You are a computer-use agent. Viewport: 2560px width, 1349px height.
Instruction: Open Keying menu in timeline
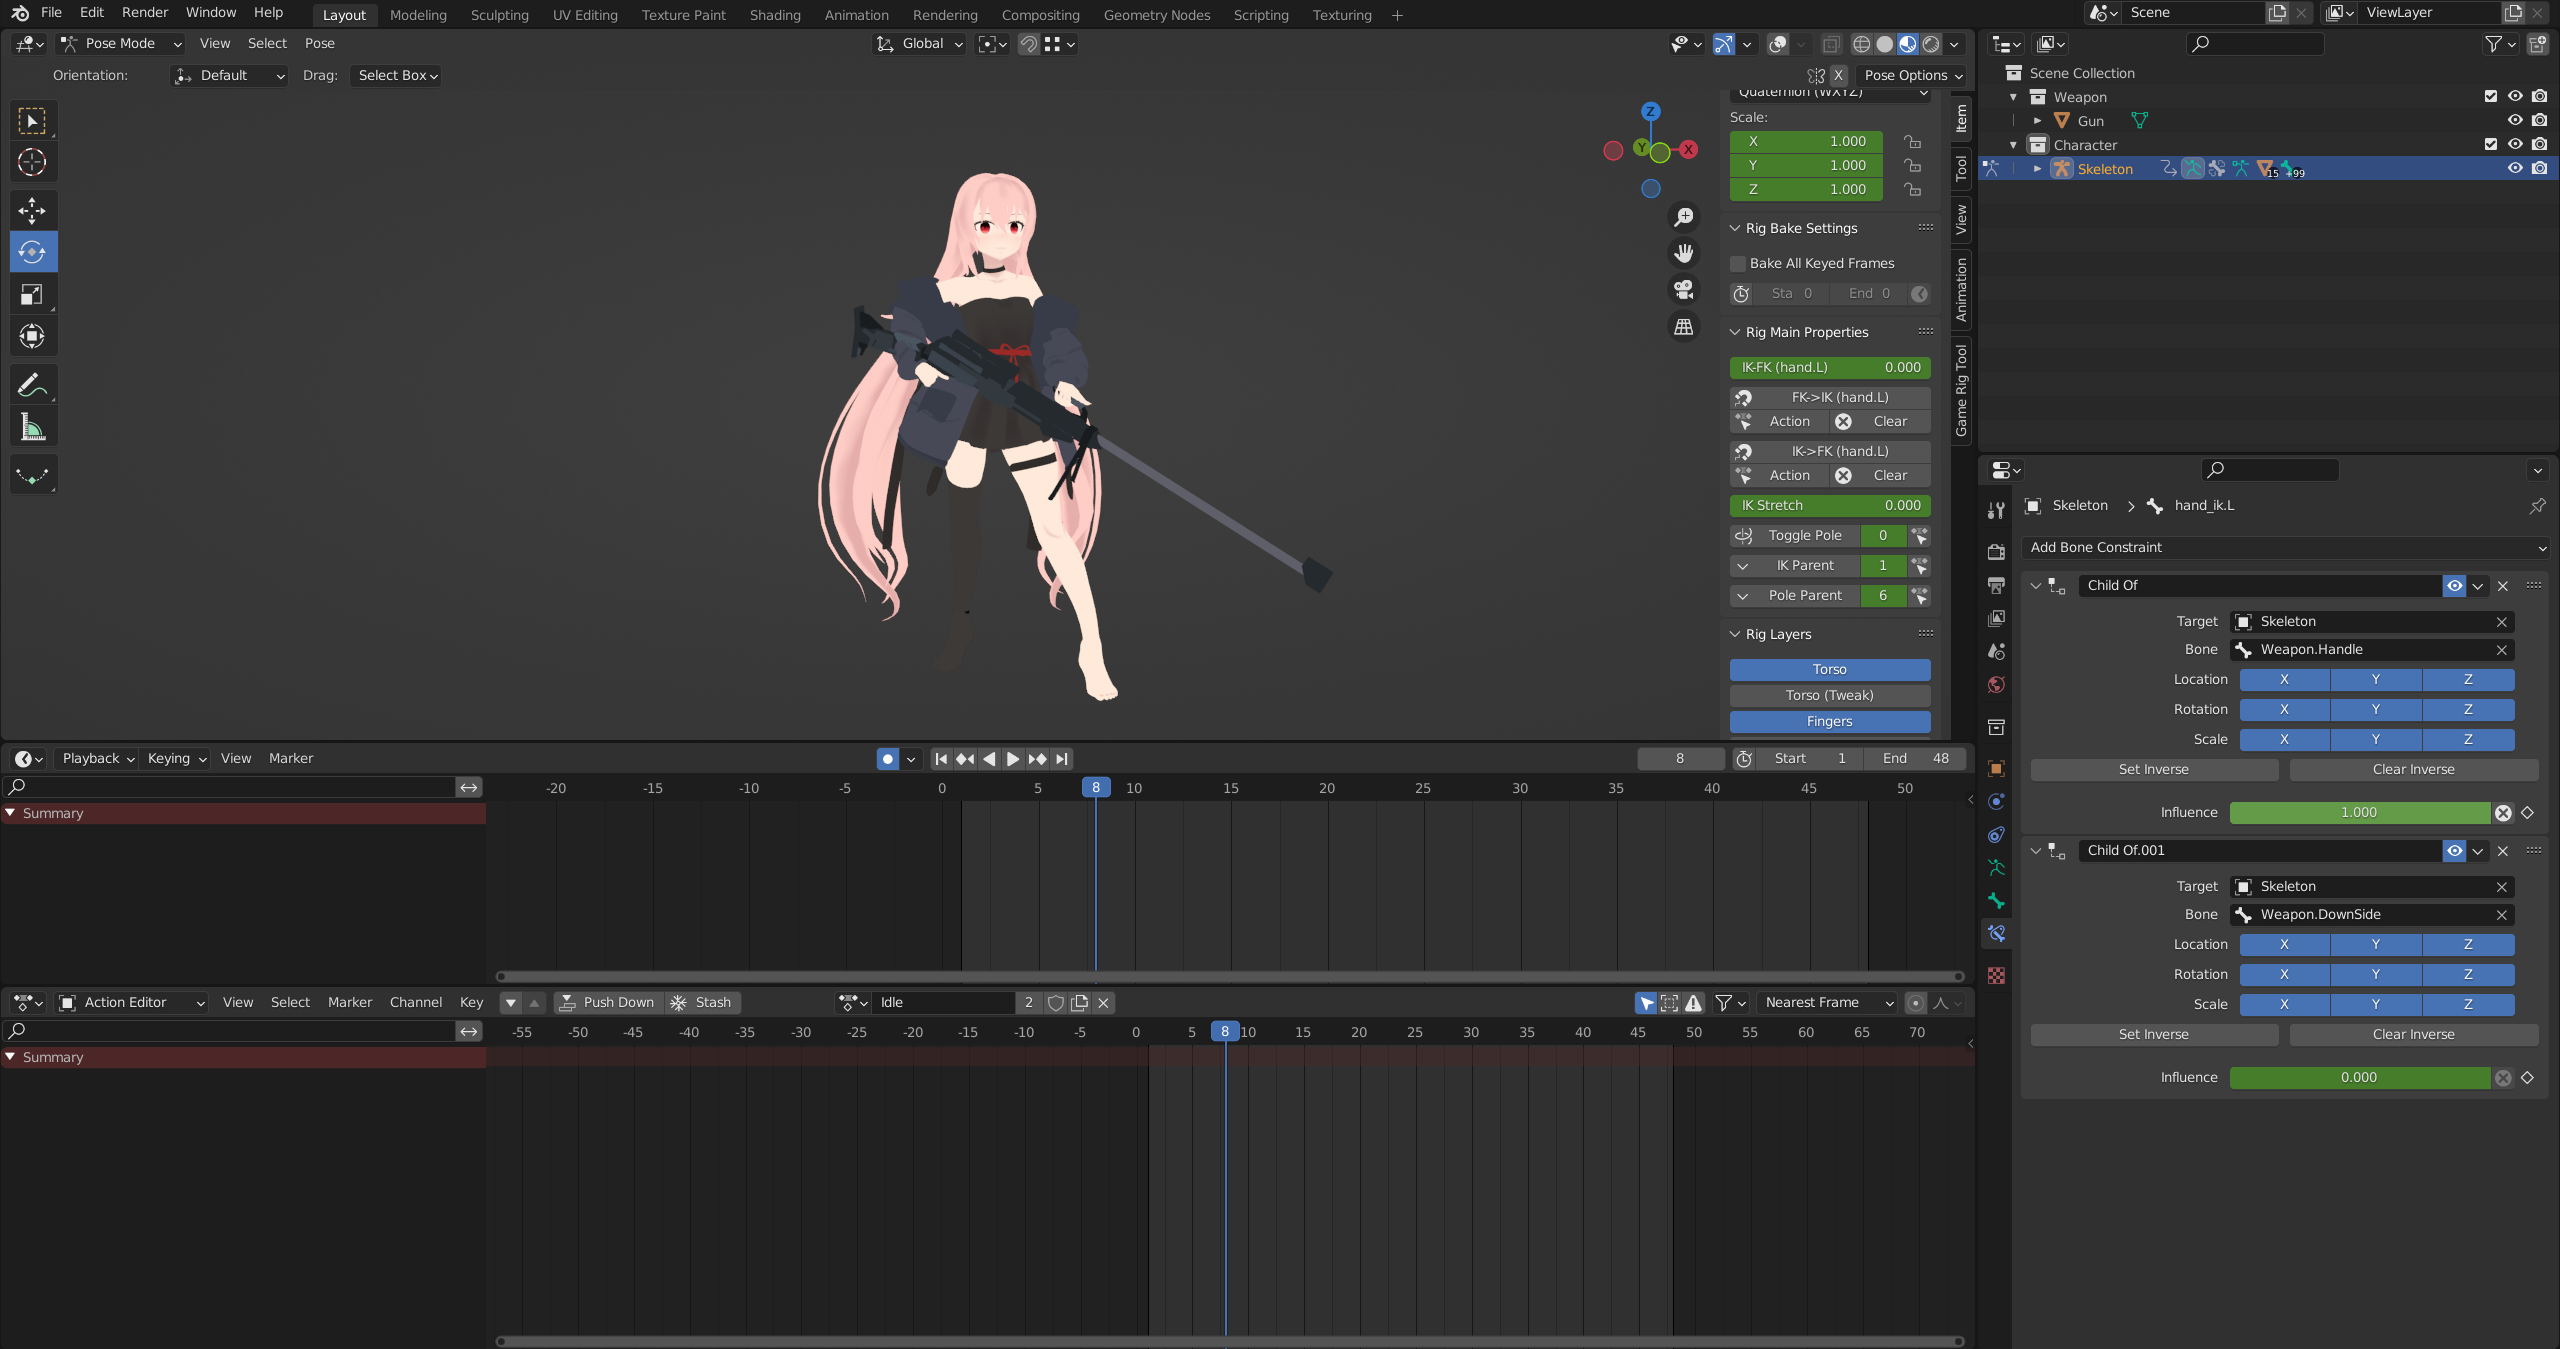click(x=177, y=759)
